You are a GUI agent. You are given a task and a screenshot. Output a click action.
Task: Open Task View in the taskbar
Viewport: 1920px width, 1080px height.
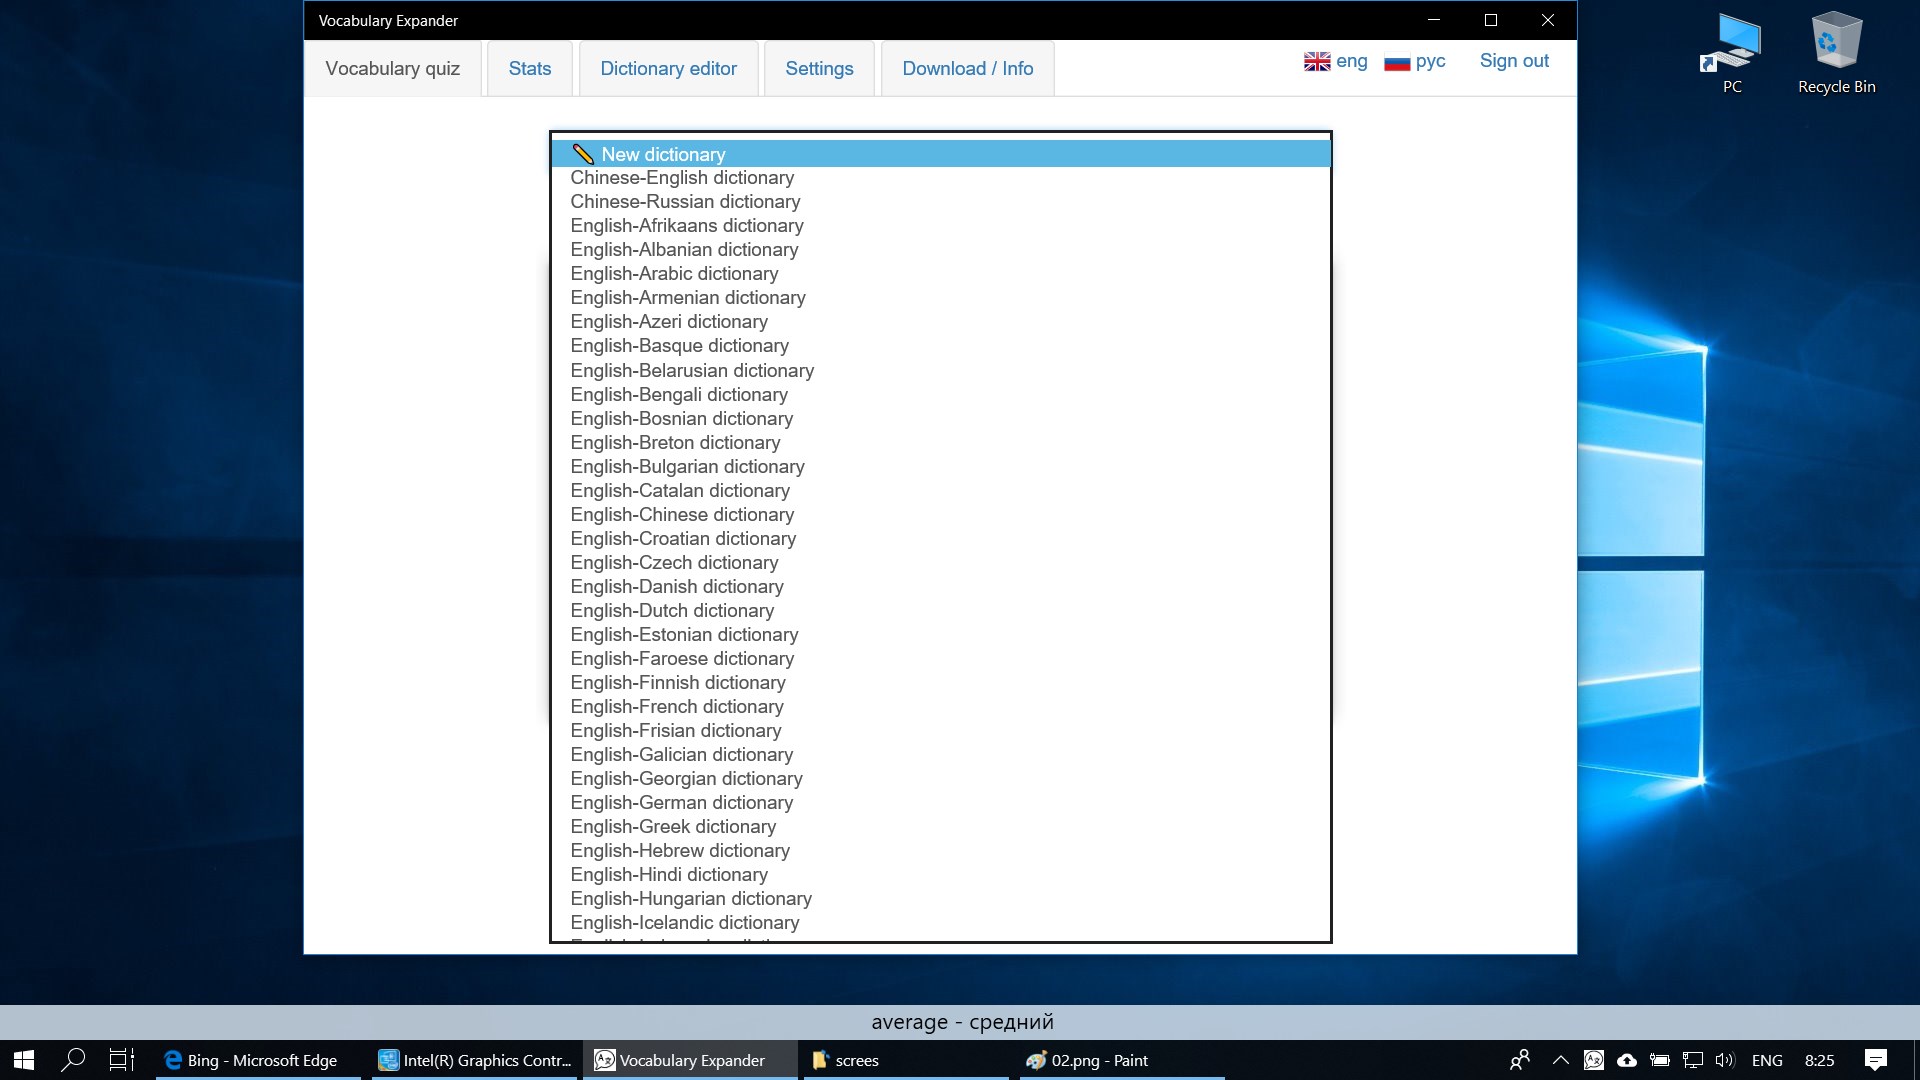(121, 1060)
